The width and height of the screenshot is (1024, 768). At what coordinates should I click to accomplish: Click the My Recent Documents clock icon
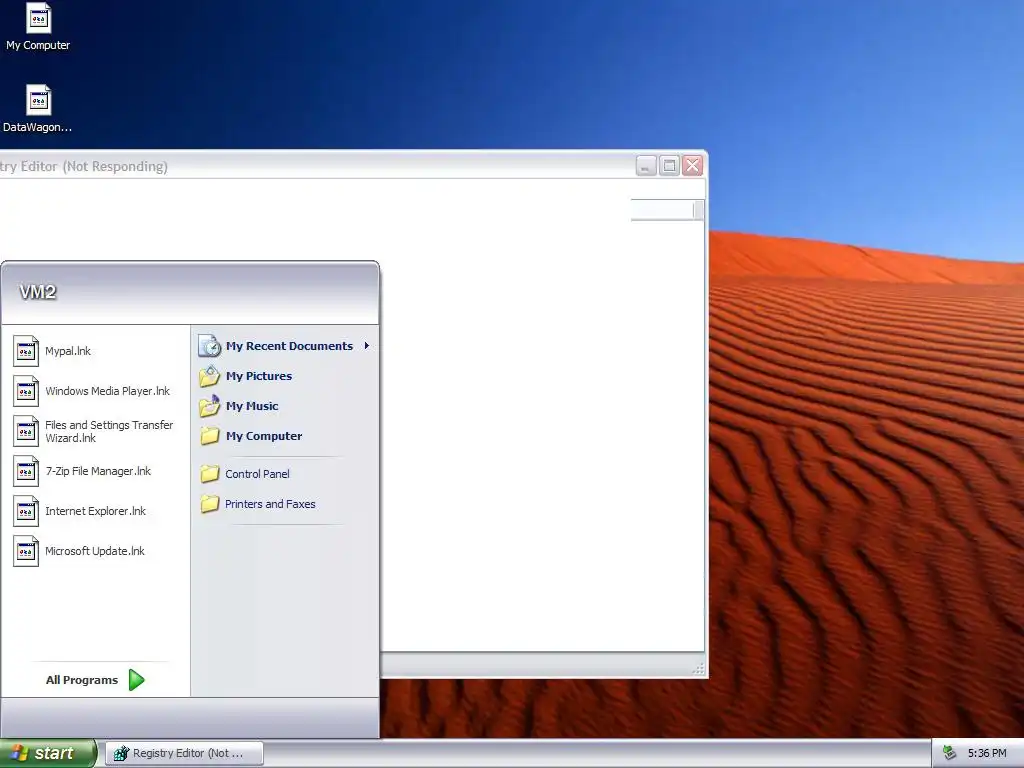pyautogui.click(x=210, y=345)
